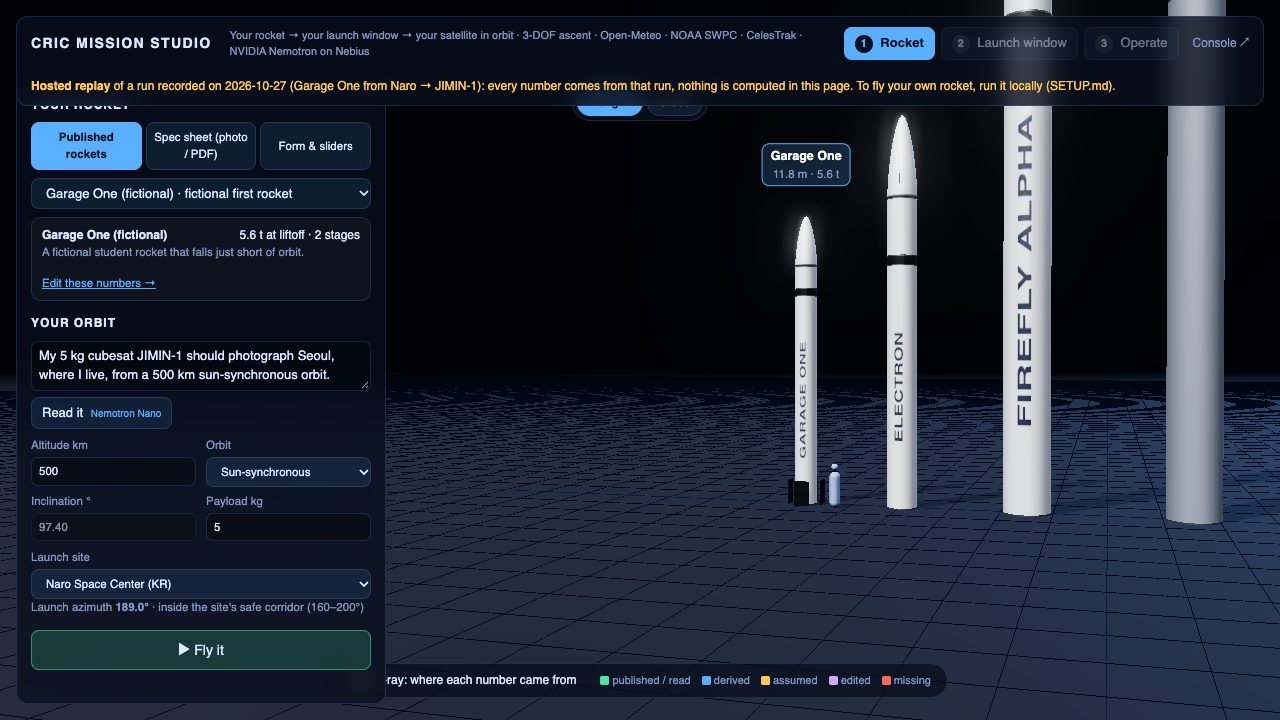Select the Electron rocket model
Image resolution: width=1280 pixels, height=720 pixels.
pos(901,312)
